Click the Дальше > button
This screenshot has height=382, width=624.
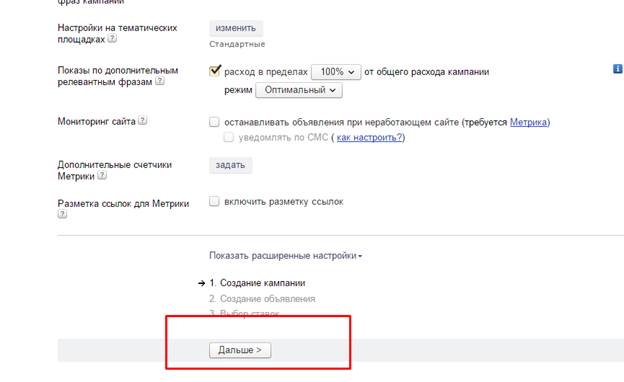(x=240, y=350)
